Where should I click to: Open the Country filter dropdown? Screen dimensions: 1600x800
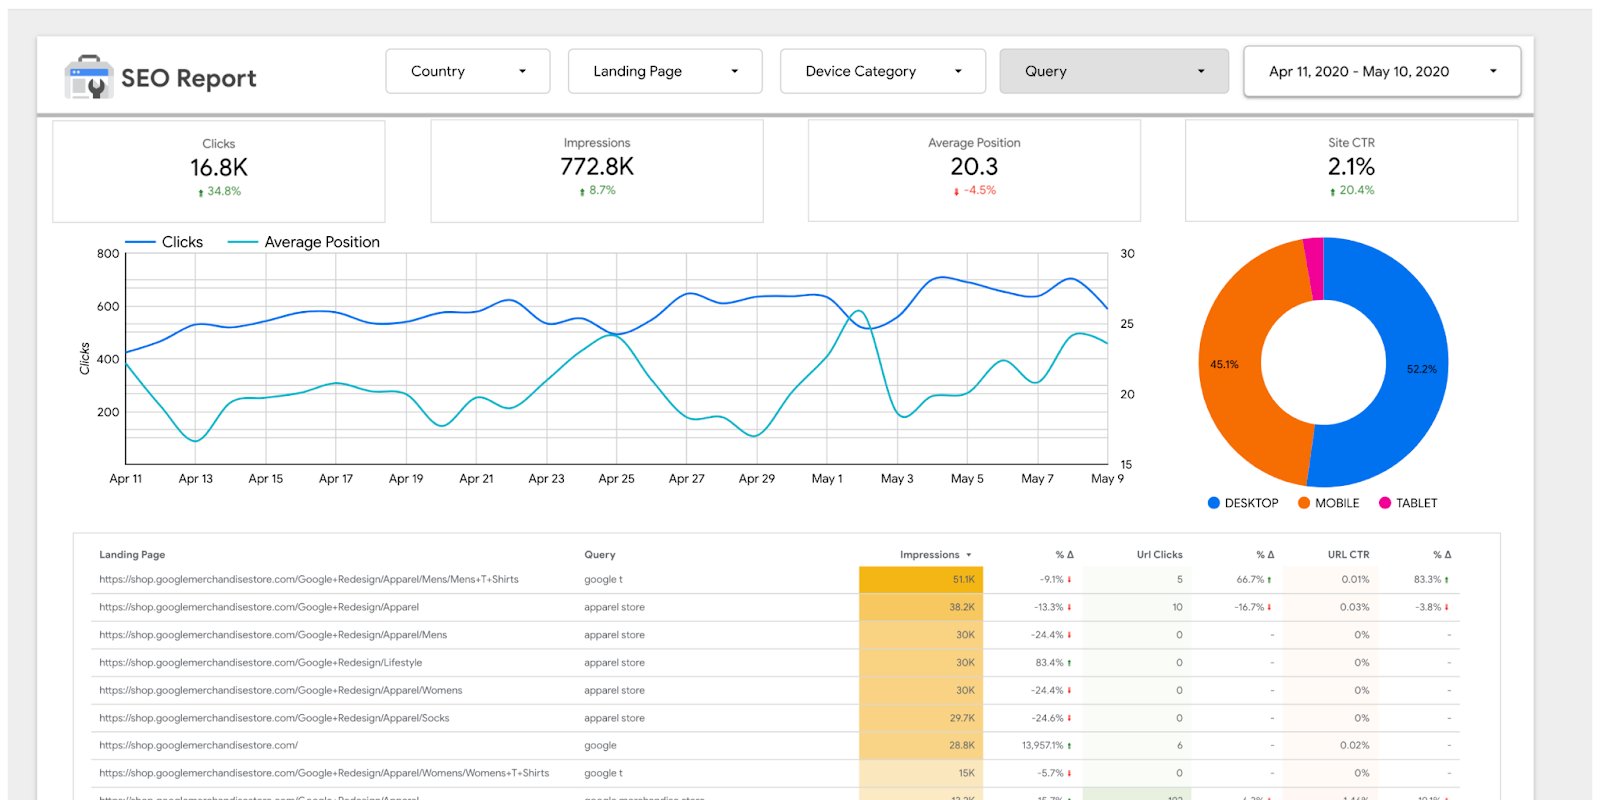468,71
